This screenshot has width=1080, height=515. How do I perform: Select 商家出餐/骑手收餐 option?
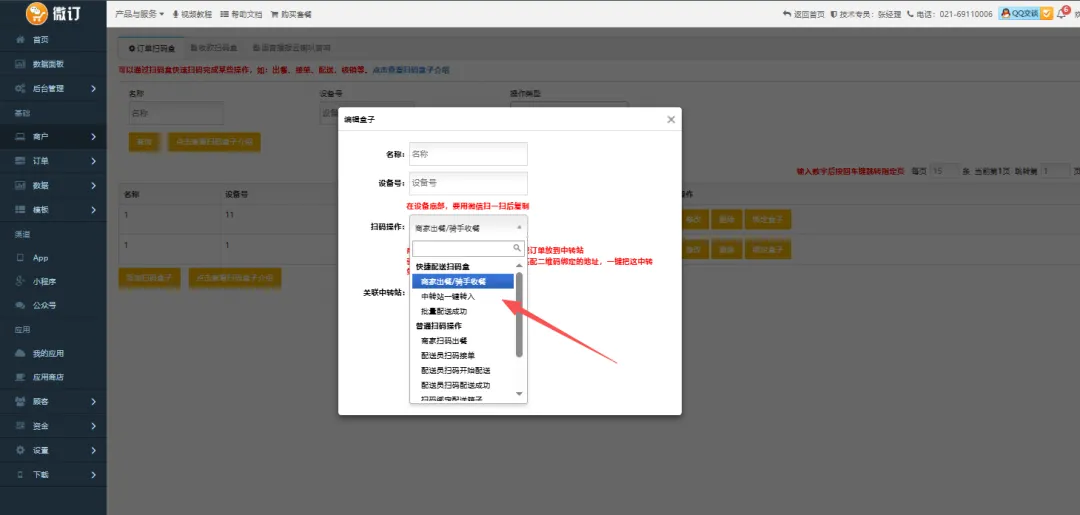(x=463, y=281)
